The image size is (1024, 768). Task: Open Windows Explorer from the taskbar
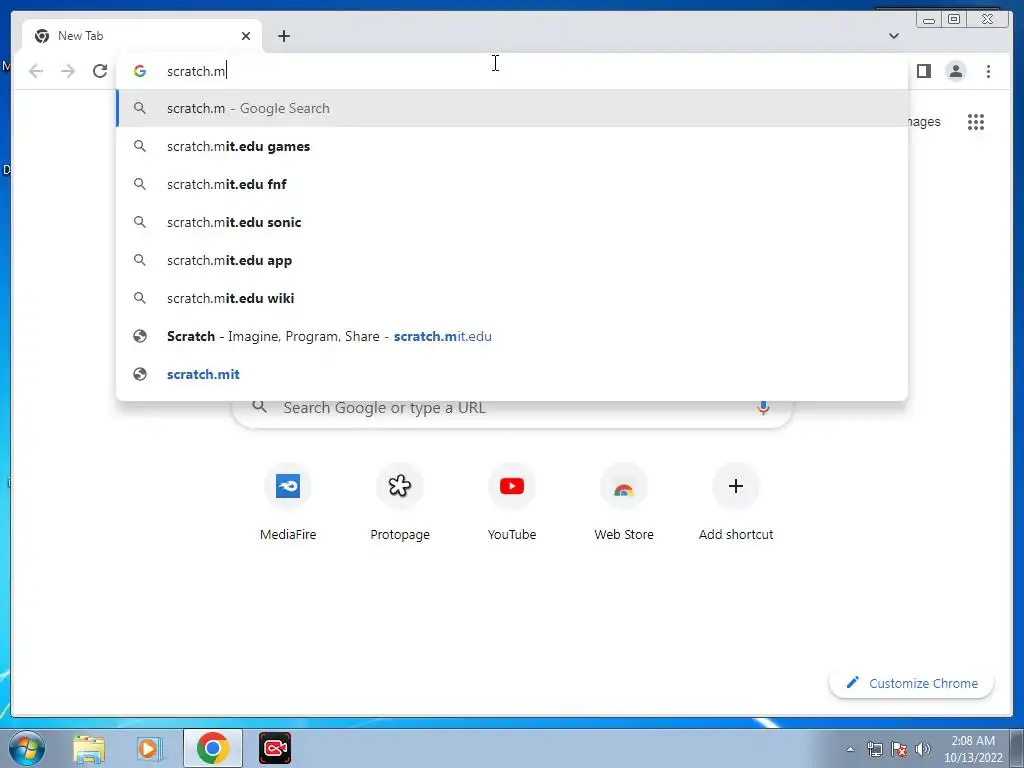point(89,748)
